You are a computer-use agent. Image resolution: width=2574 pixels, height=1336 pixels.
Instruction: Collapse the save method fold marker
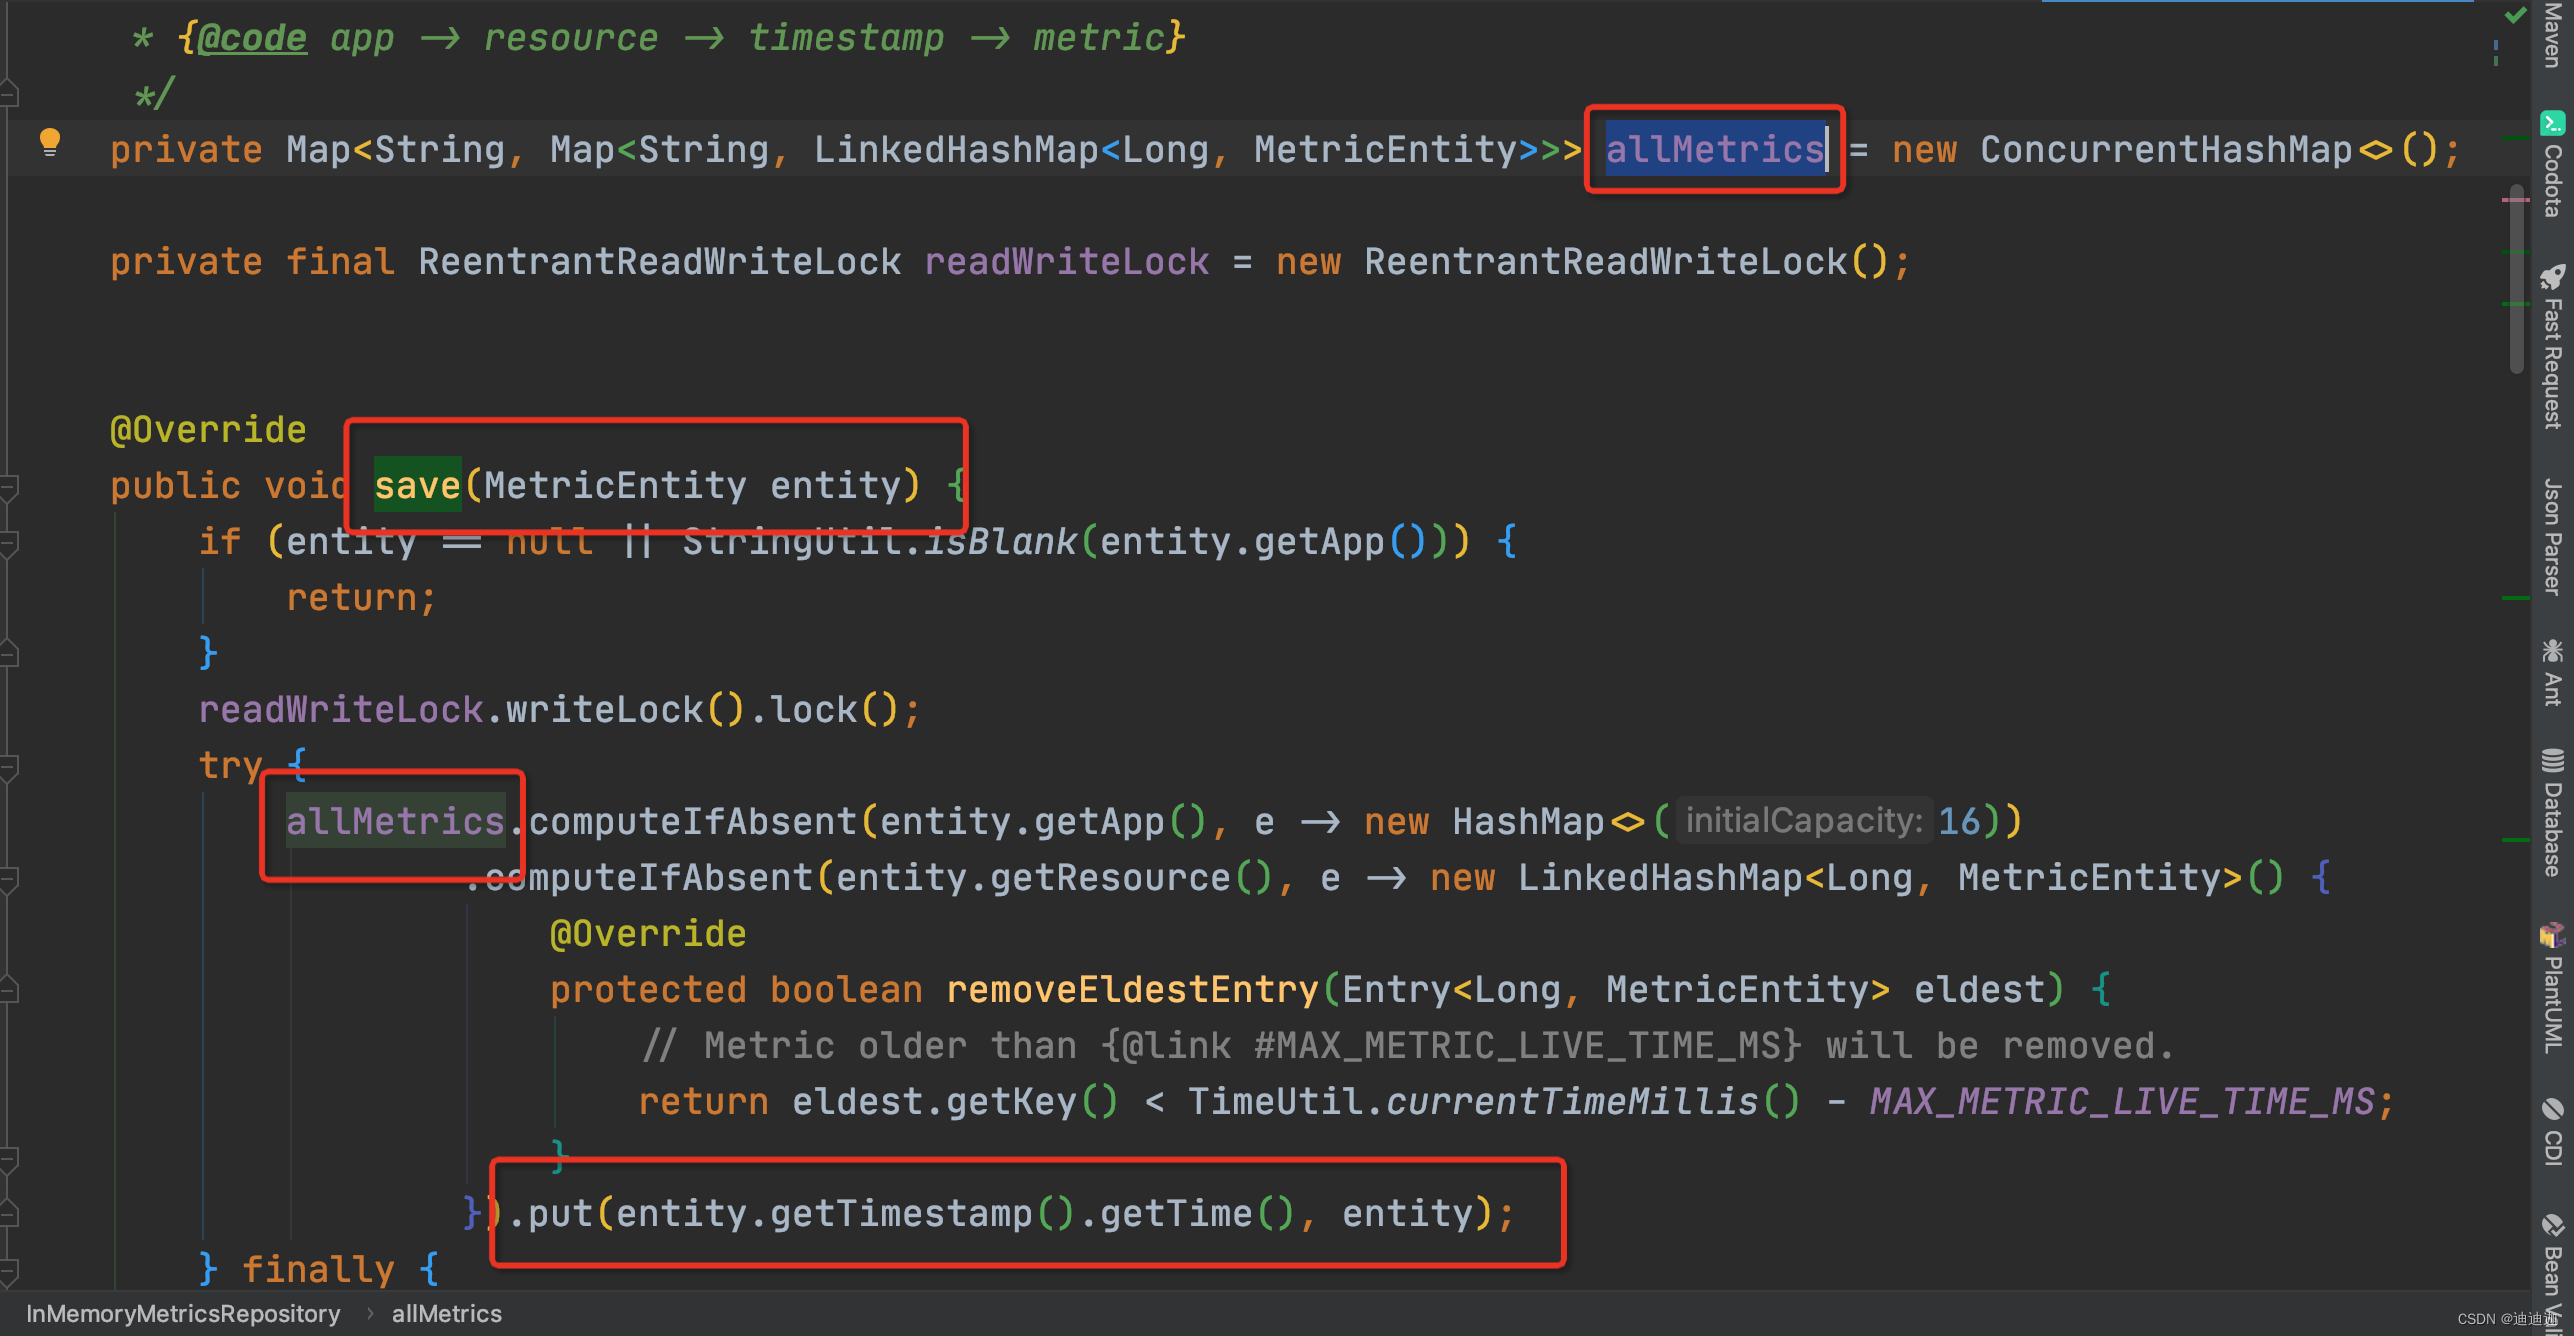pyautogui.click(x=9, y=487)
